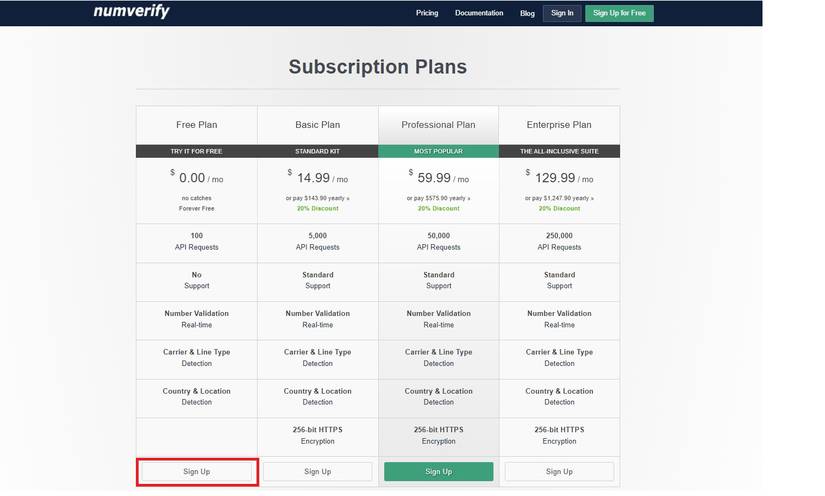Choose the Professional Plan green Sign Up button
This screenshot has height=496, width=825.
pyautogui.click(x=438, y=471)
